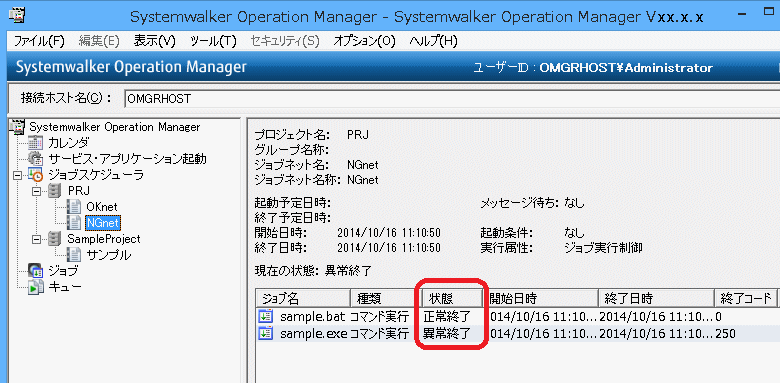Click the ジョブスケジューラ clock icon

[x=35, y=175]
